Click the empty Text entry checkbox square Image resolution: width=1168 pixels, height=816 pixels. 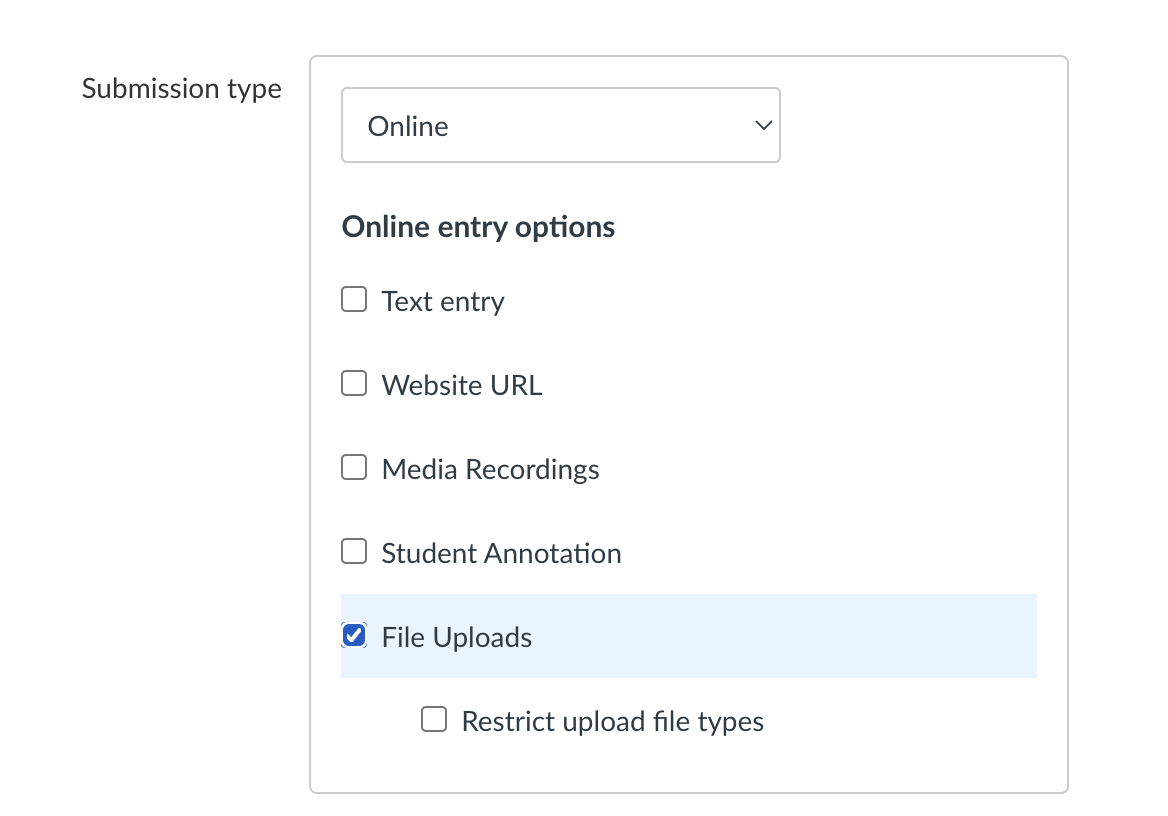(x=354, y=299)
